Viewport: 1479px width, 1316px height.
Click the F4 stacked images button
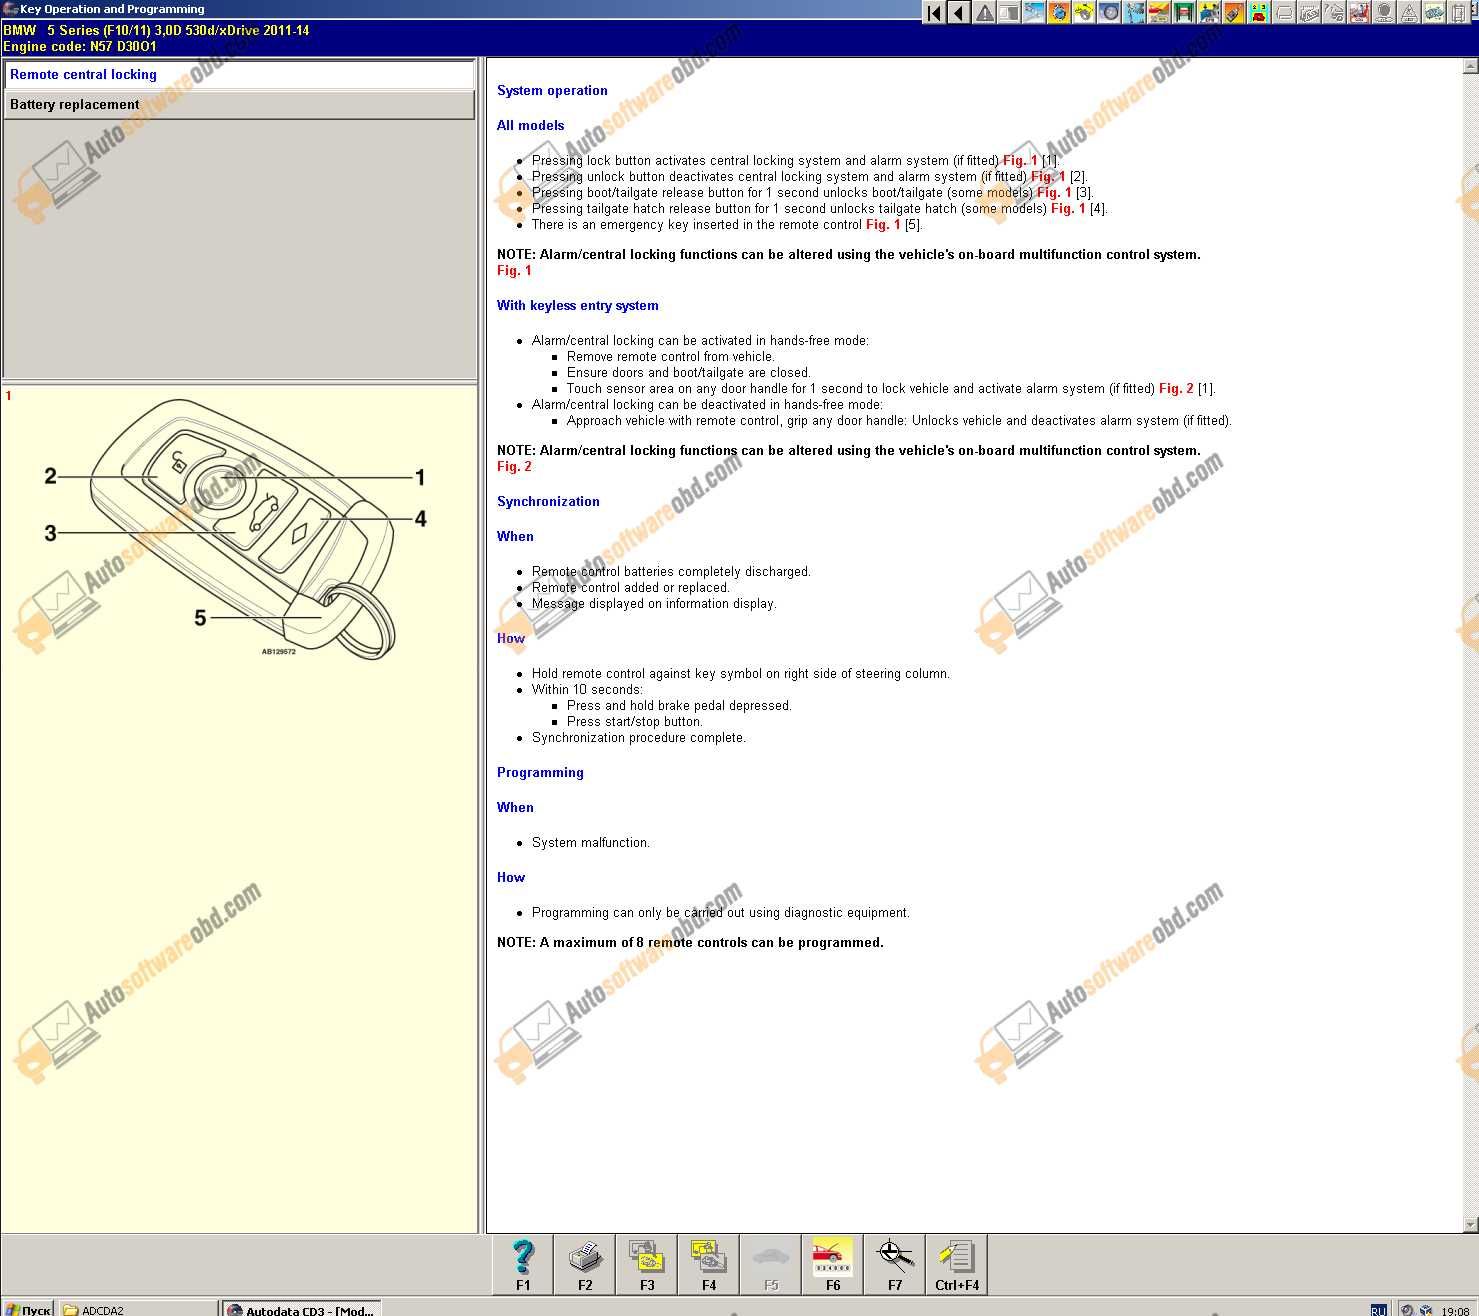(x=709, y=1265)
